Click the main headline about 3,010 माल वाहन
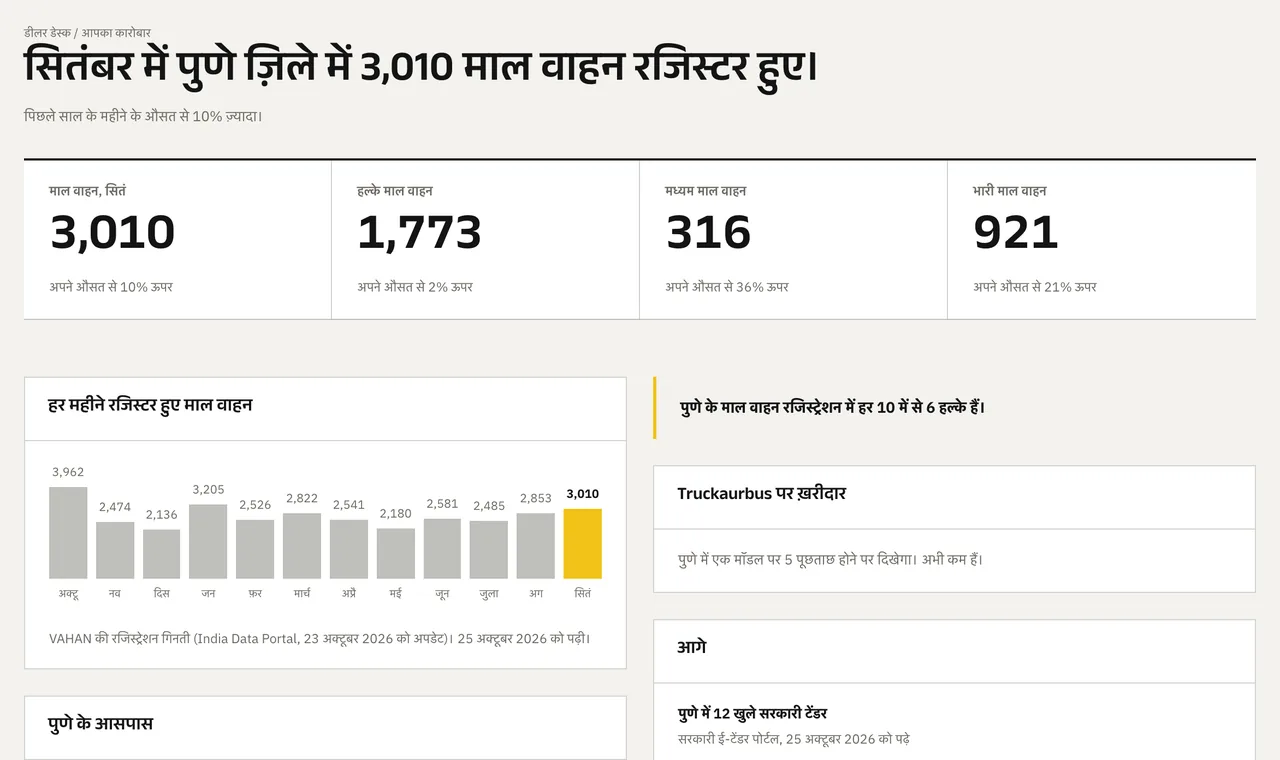The width and height of the screenshot is (1280, 760). [420, 68]
